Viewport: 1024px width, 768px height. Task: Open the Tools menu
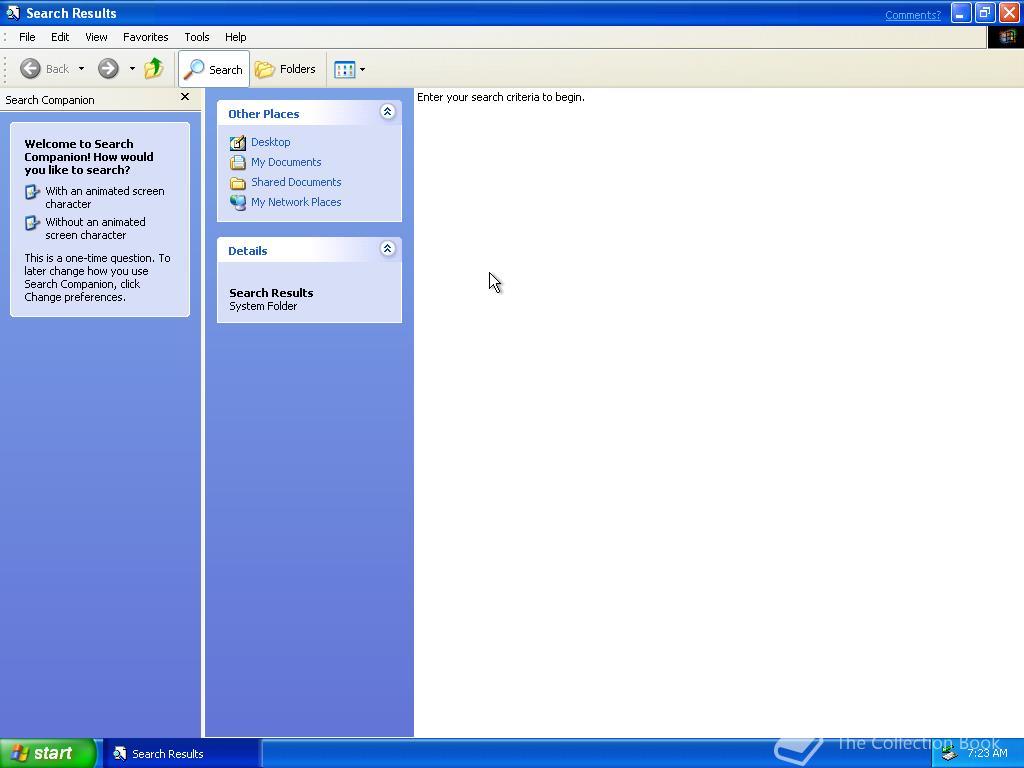click(197, 37)
